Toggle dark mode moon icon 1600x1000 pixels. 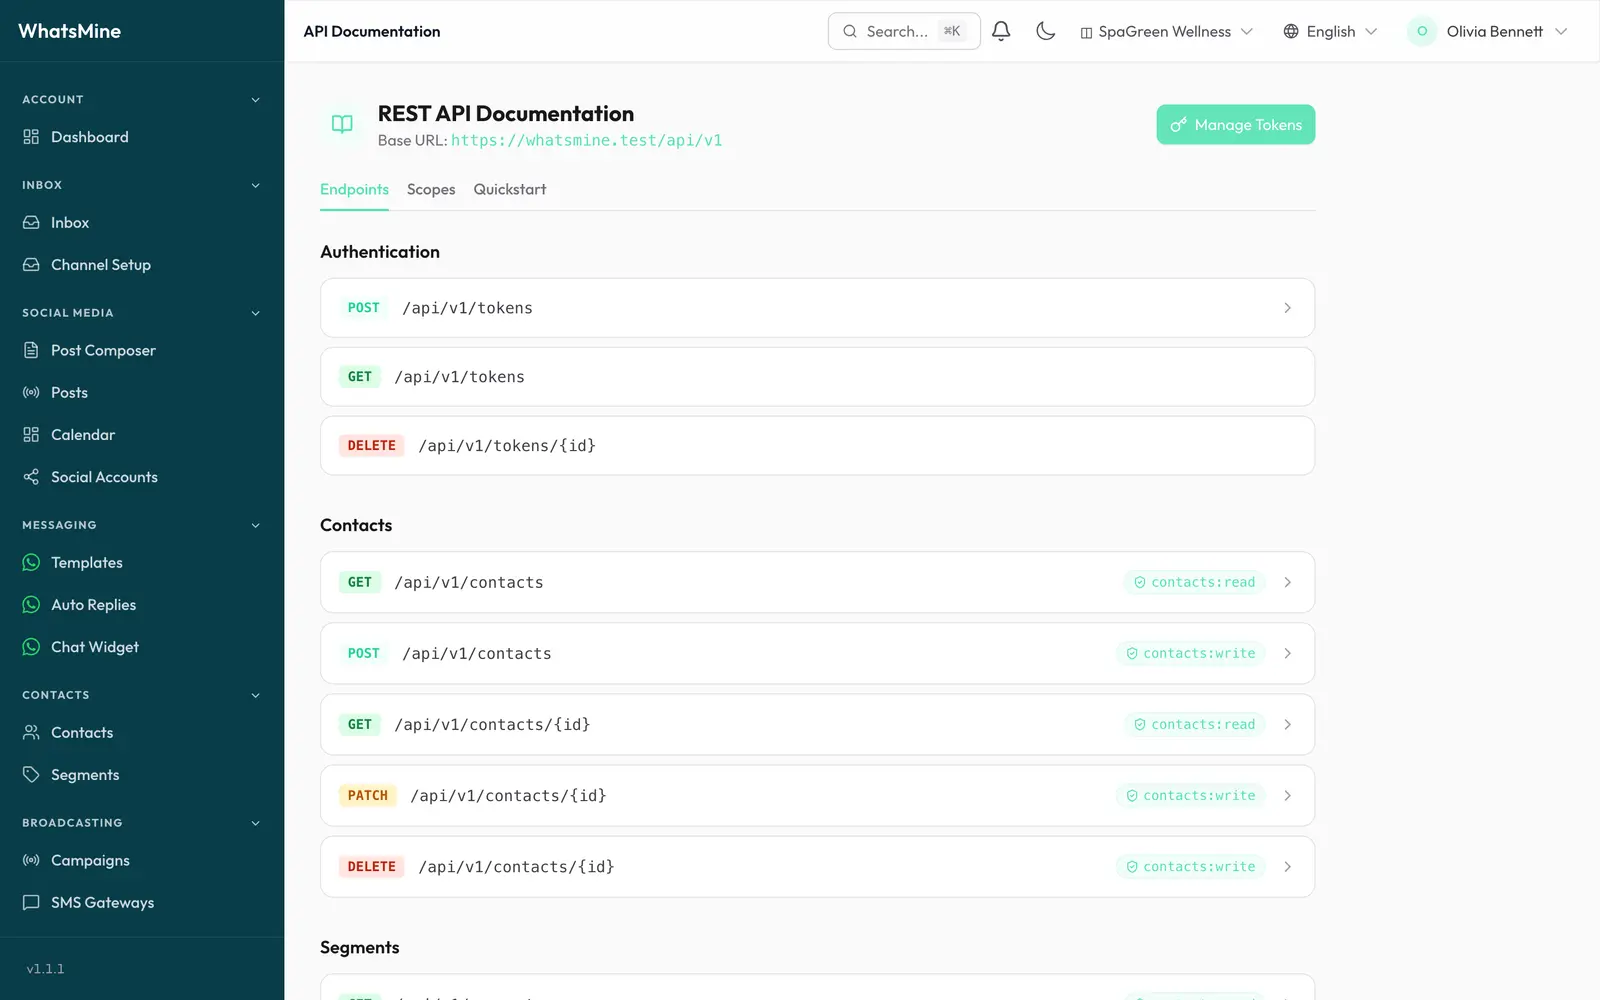pos(1046,31)
